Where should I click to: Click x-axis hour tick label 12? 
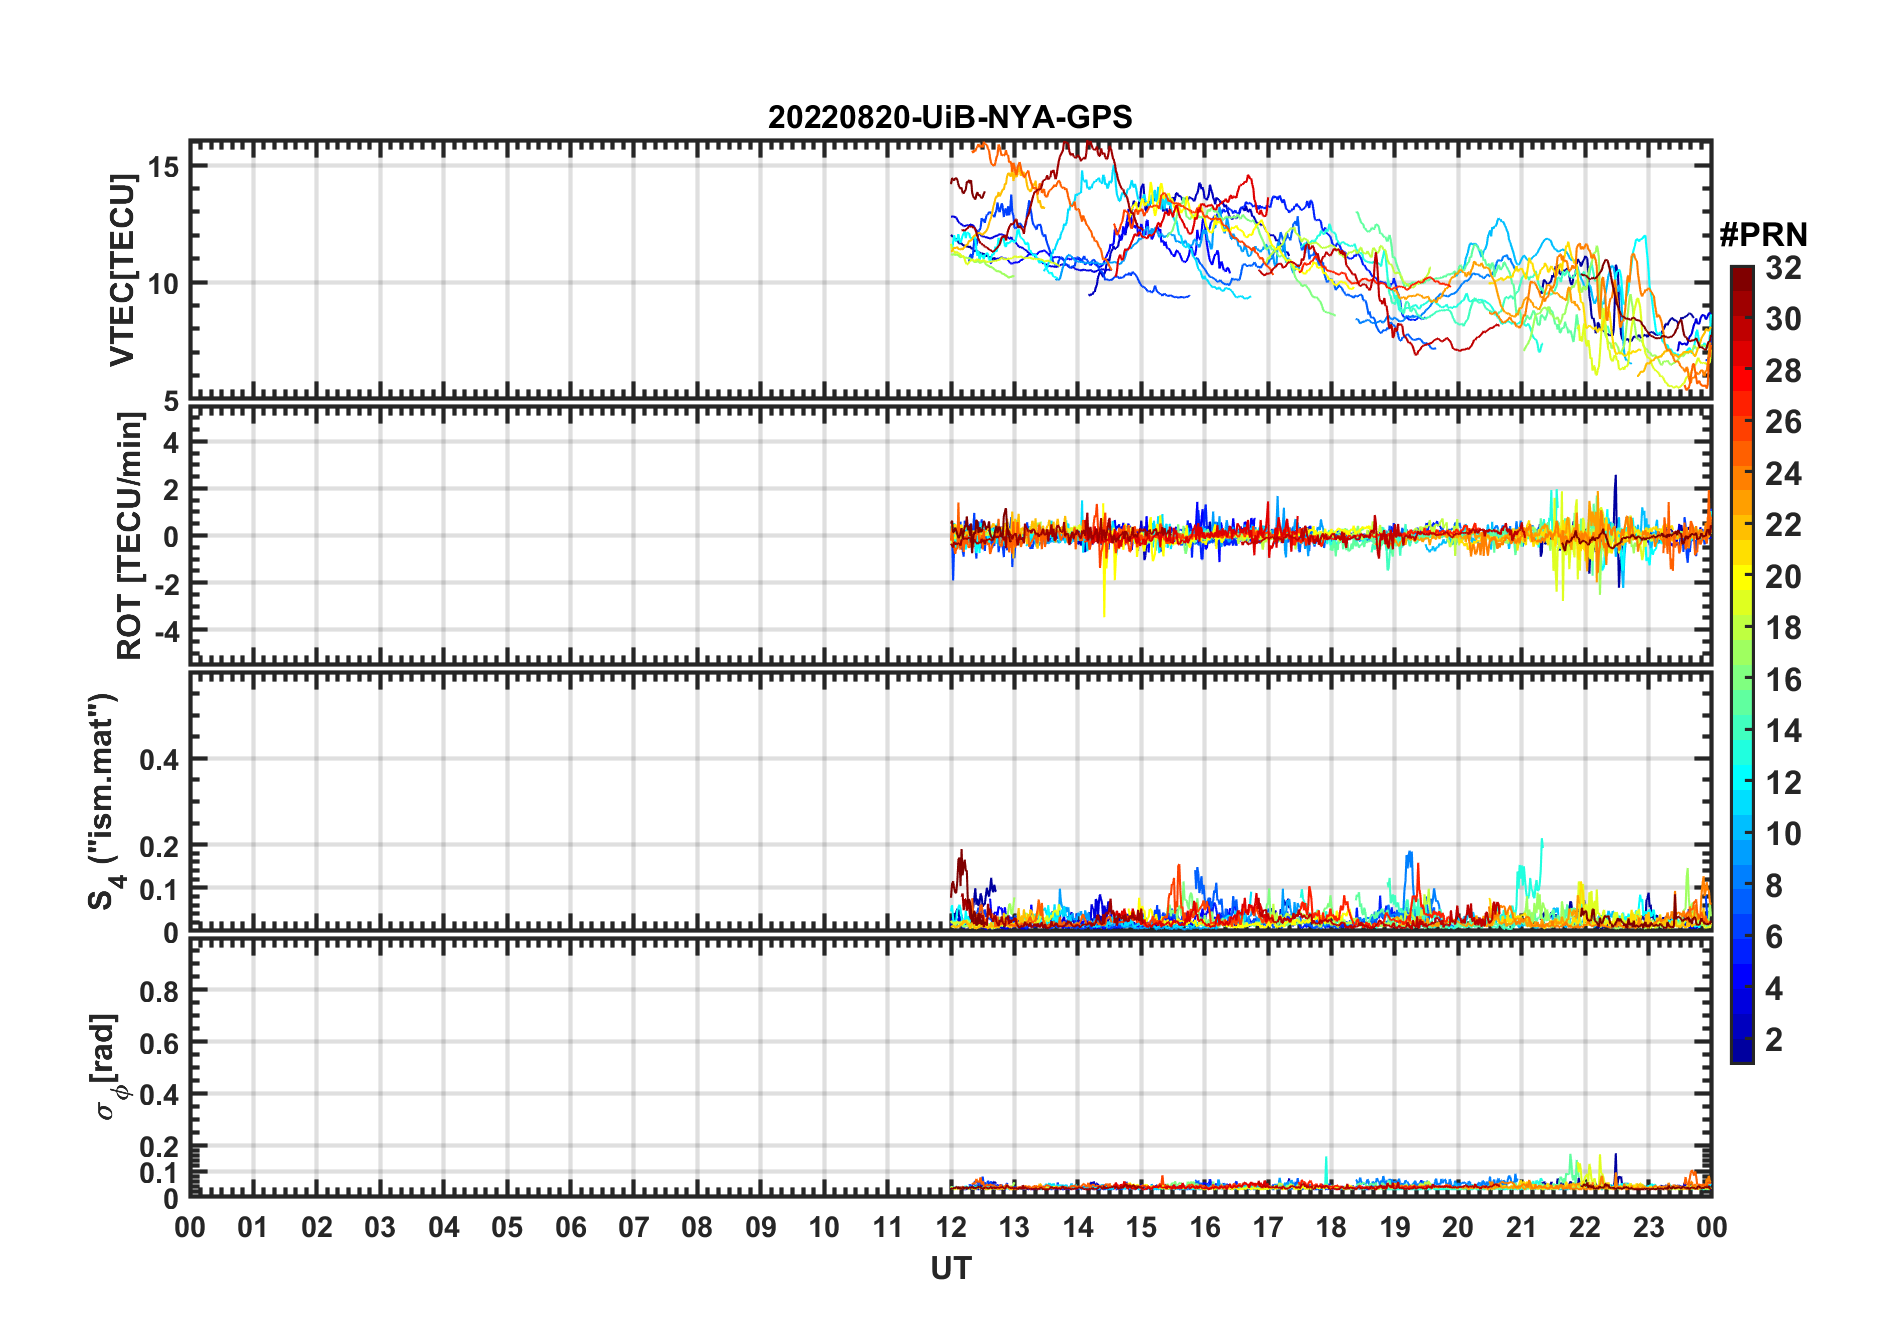coord(951,1227)
